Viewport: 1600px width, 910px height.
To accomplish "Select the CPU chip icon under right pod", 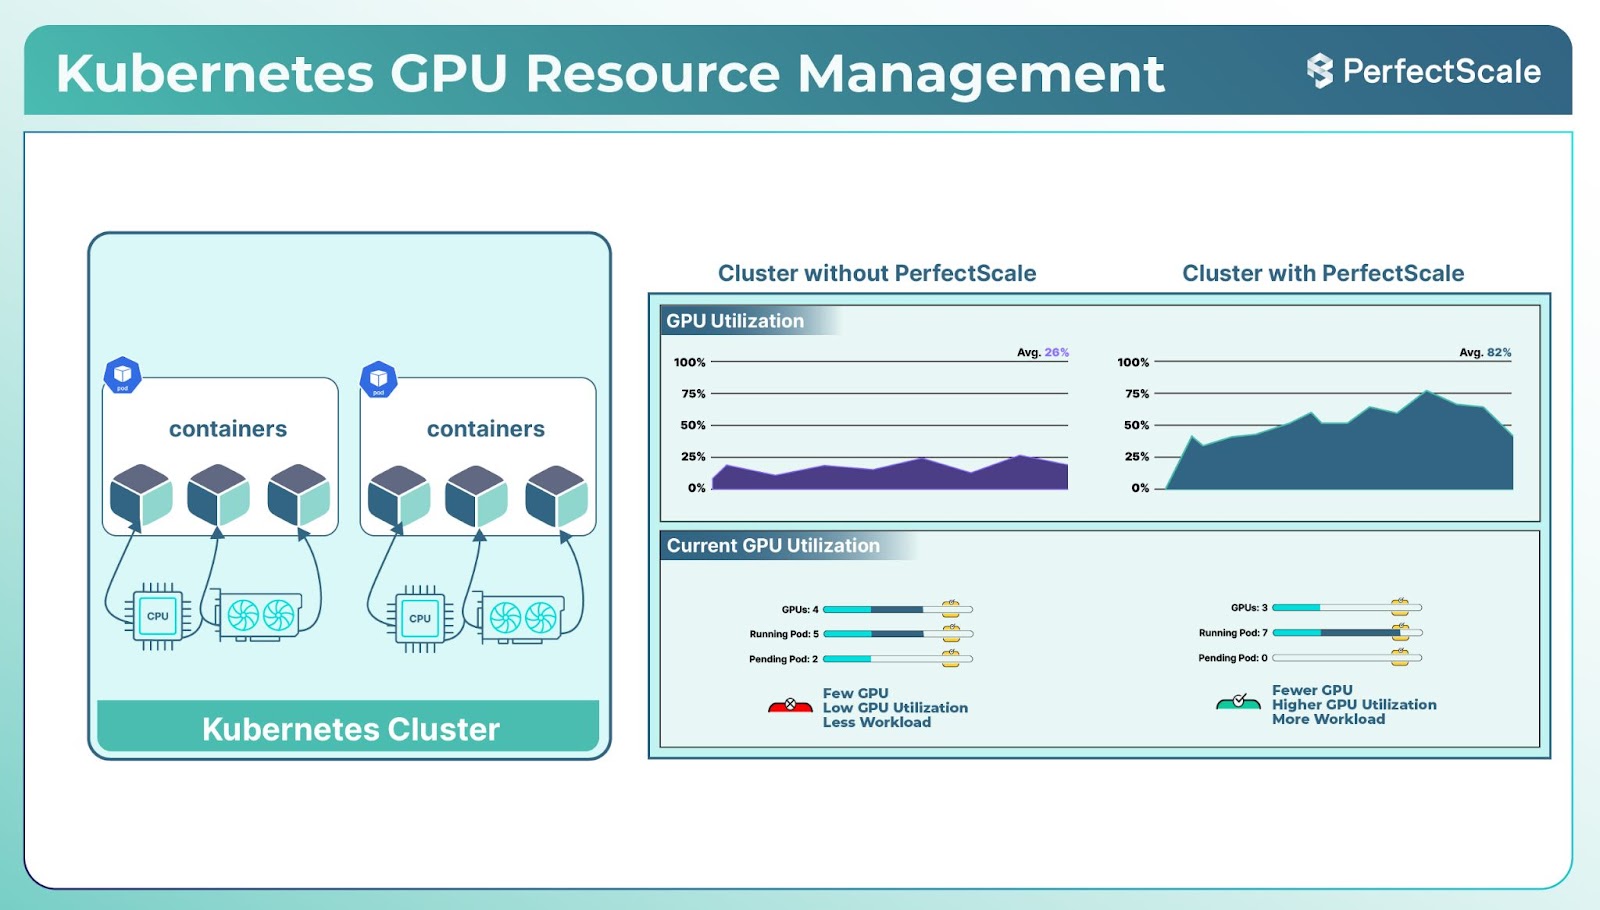I will (420, 618).
